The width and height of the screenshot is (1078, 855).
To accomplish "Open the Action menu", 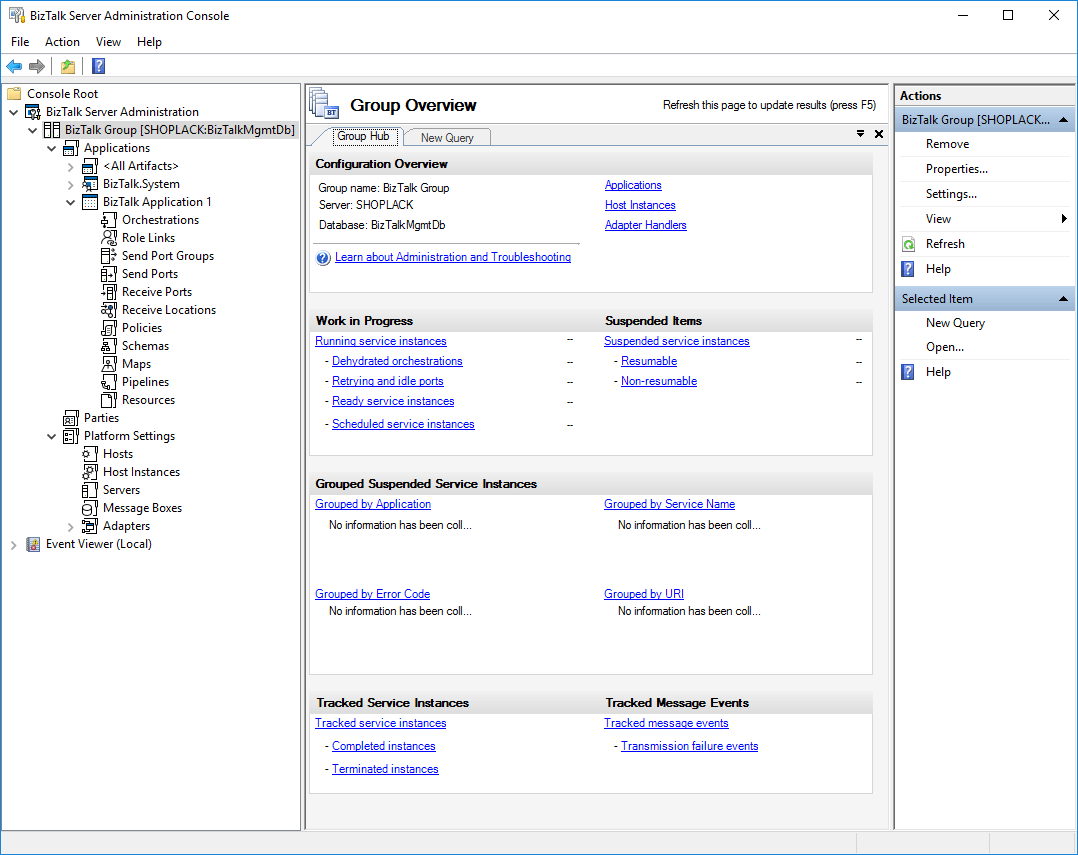I will click(x=62, y=42).
